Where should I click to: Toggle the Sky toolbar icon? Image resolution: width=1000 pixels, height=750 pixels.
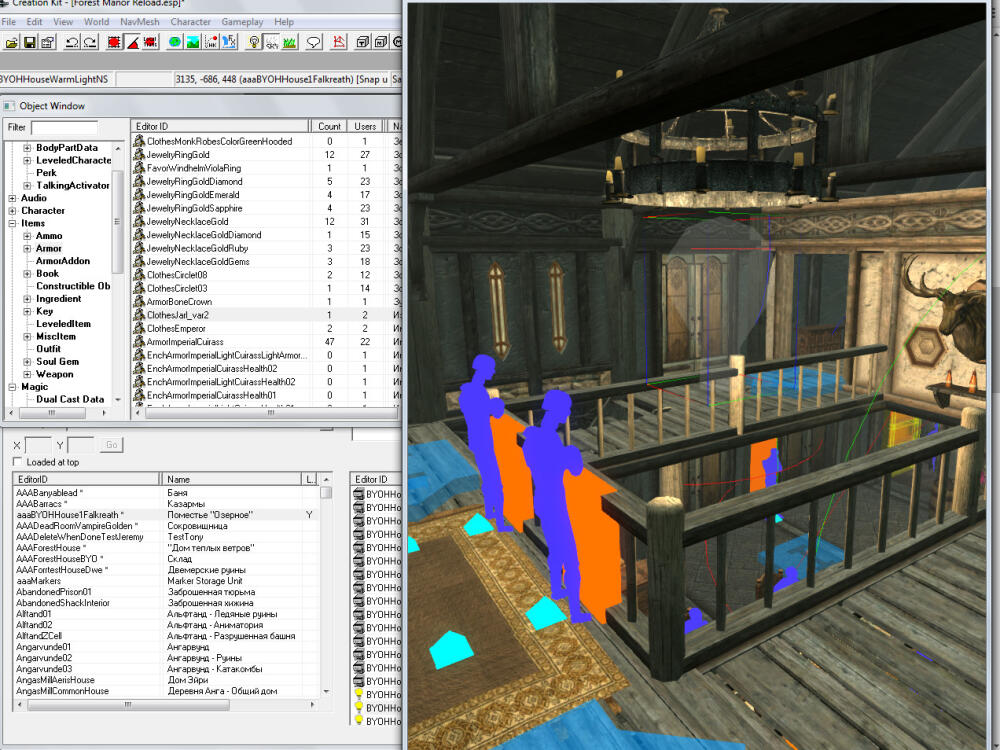[272, 42]
